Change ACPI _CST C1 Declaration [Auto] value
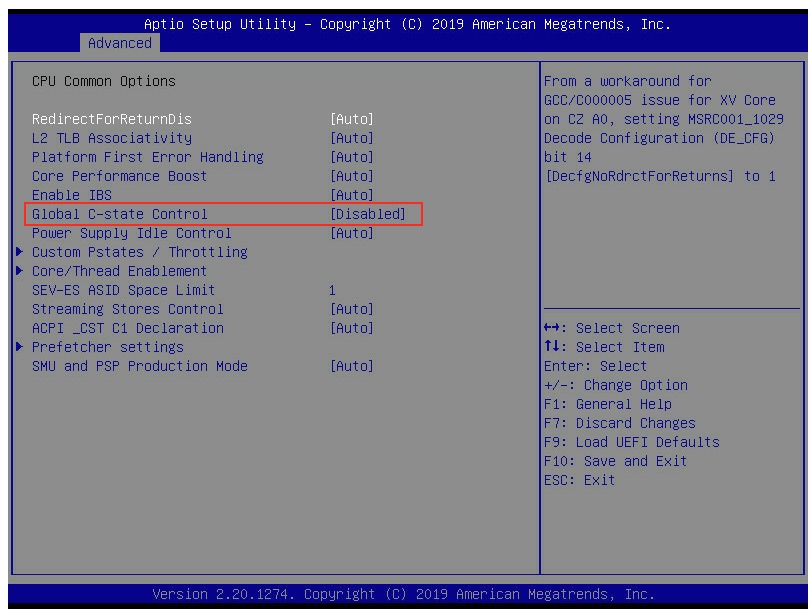Viewport: 811px width, 614px height. (352, 328)
